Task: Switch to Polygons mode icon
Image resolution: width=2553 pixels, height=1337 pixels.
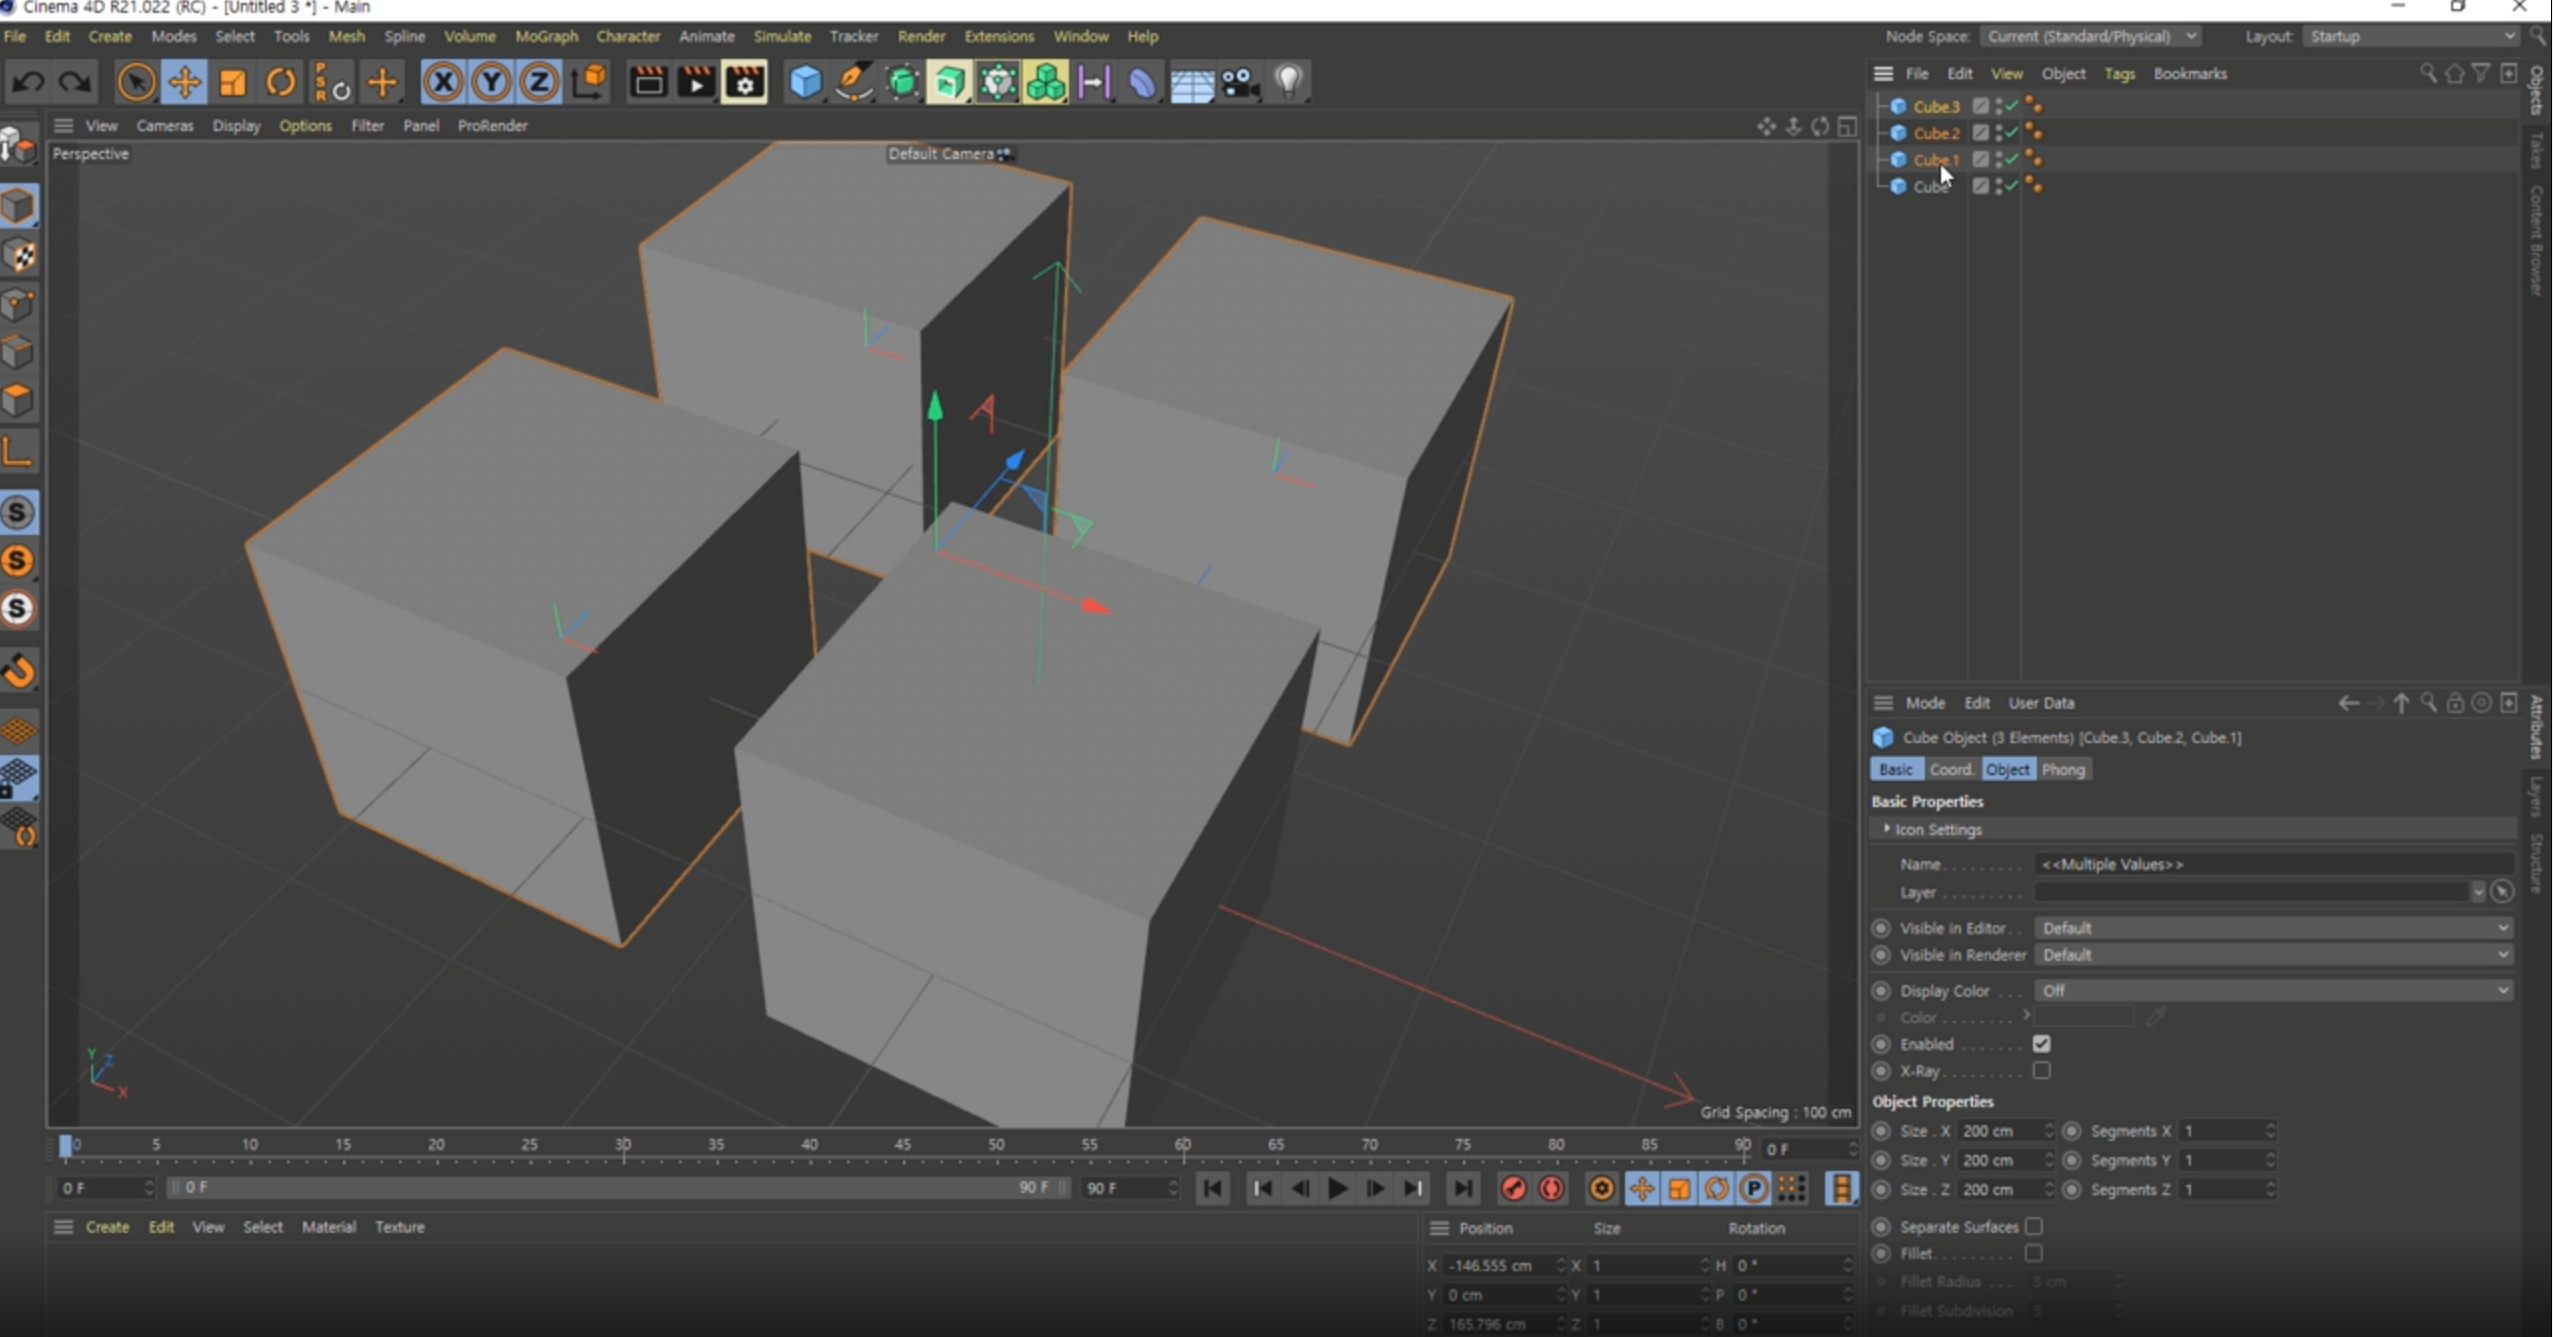Action: [18, 400]
